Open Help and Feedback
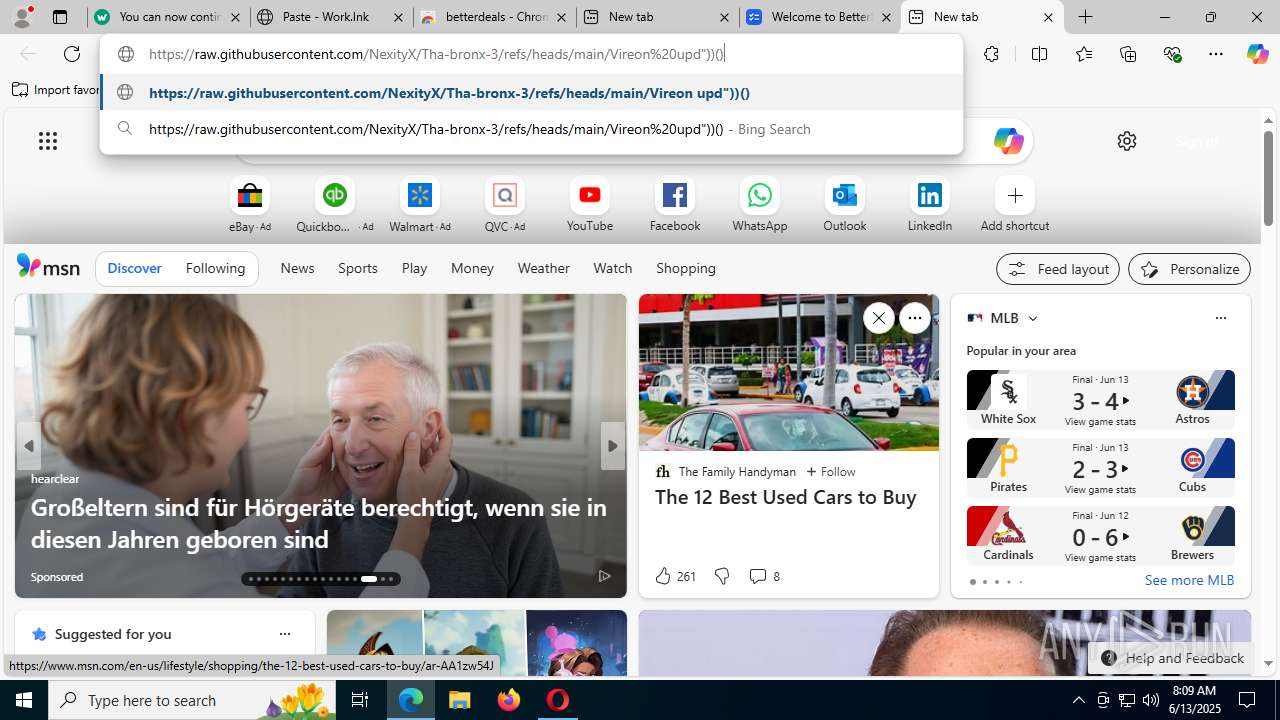 [1171, 658]
